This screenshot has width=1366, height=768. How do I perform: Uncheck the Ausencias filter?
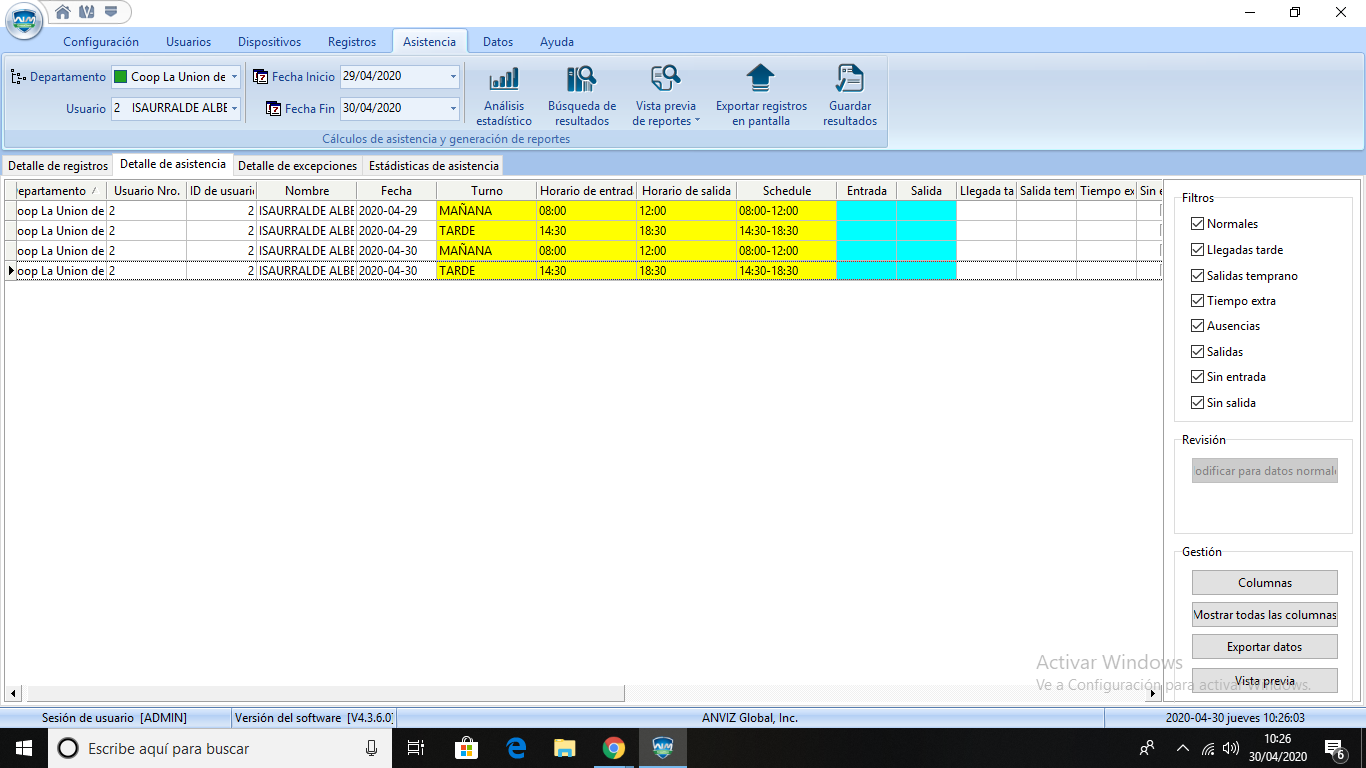click(x=1197, y=326)
